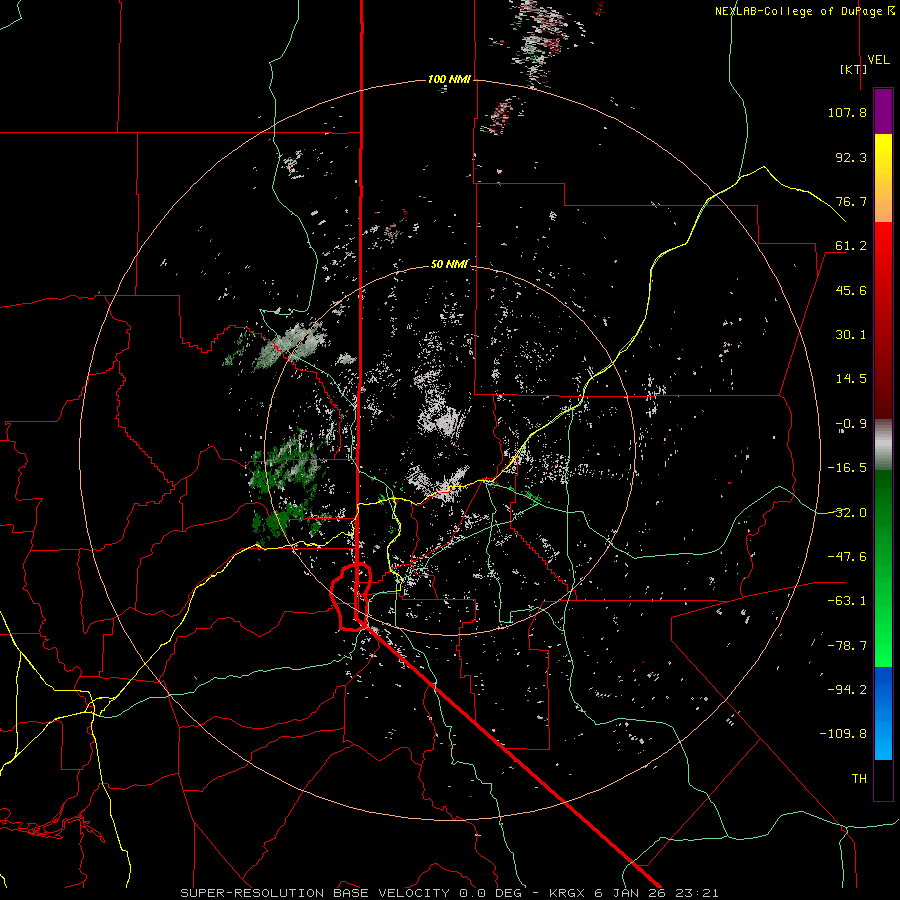Click the TH legend label
The height and width of the screenshot is (900, 900).
click(859, 779)
